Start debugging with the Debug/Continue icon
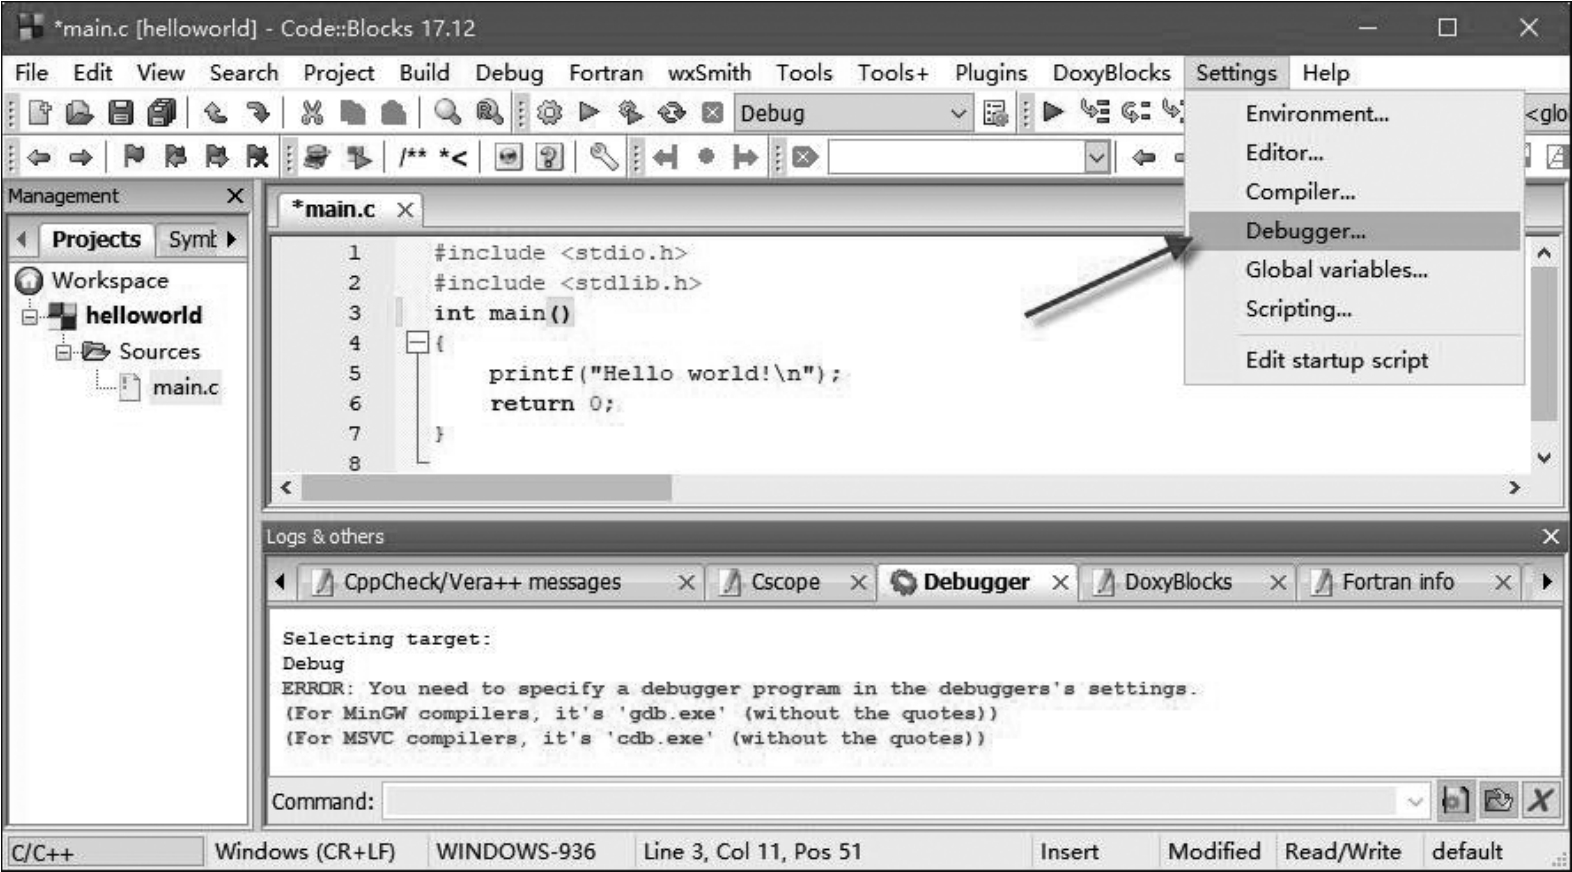This screenshot has width=1572, height=872. [1053, 111]
